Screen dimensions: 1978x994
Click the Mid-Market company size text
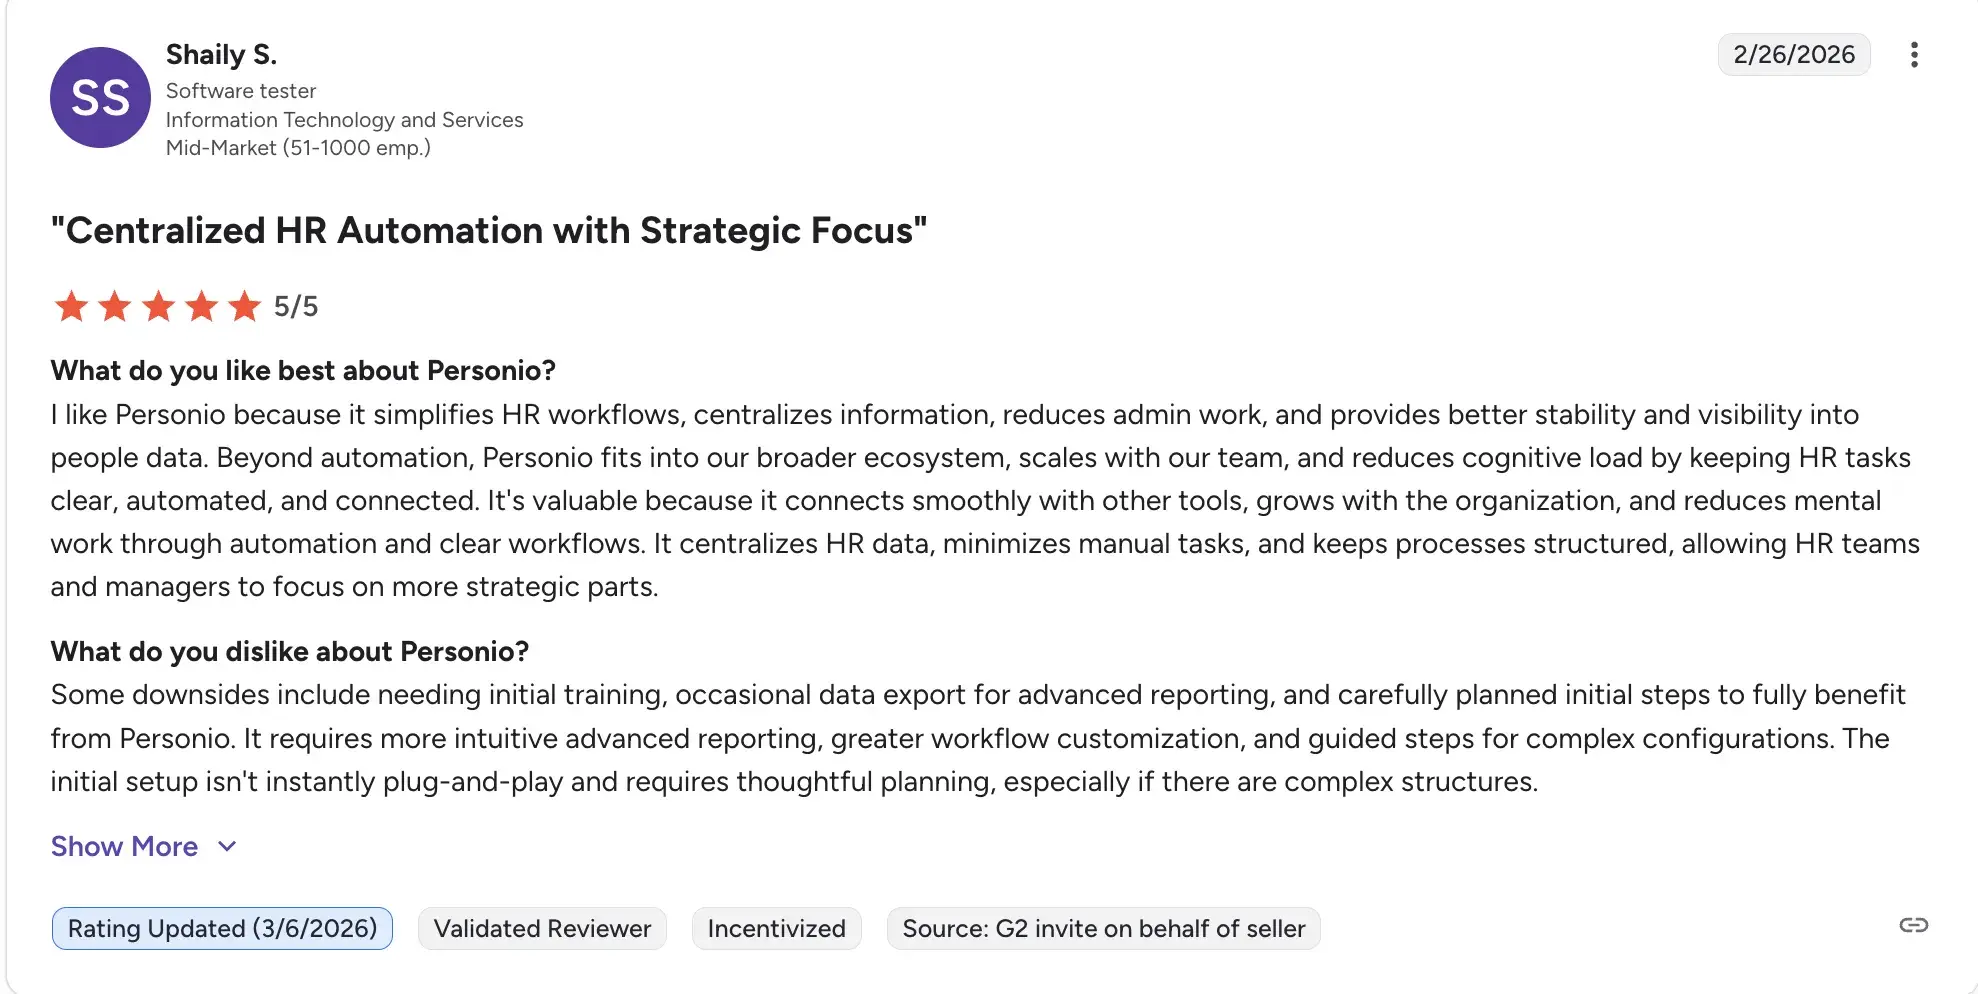pos(298,148)
